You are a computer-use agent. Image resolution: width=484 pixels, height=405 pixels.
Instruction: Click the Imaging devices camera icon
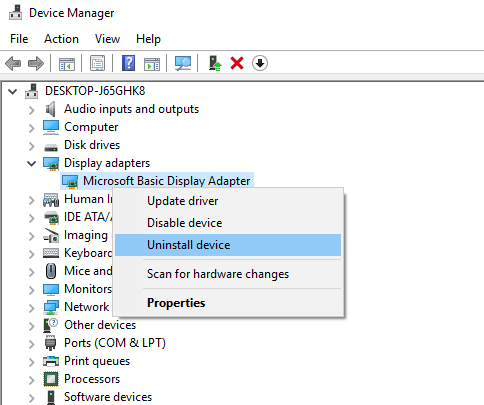pyautogui.click(x=51, y=235)
